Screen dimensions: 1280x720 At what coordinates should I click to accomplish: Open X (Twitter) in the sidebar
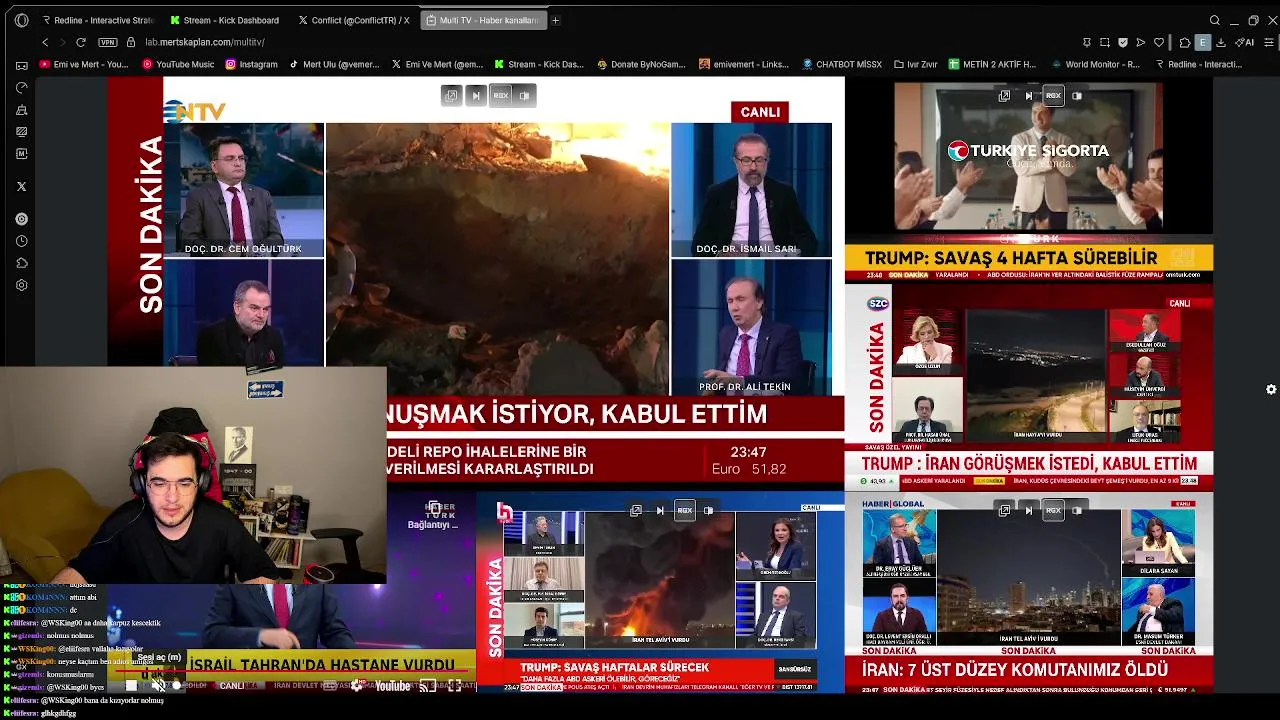[x=21, y=186]
